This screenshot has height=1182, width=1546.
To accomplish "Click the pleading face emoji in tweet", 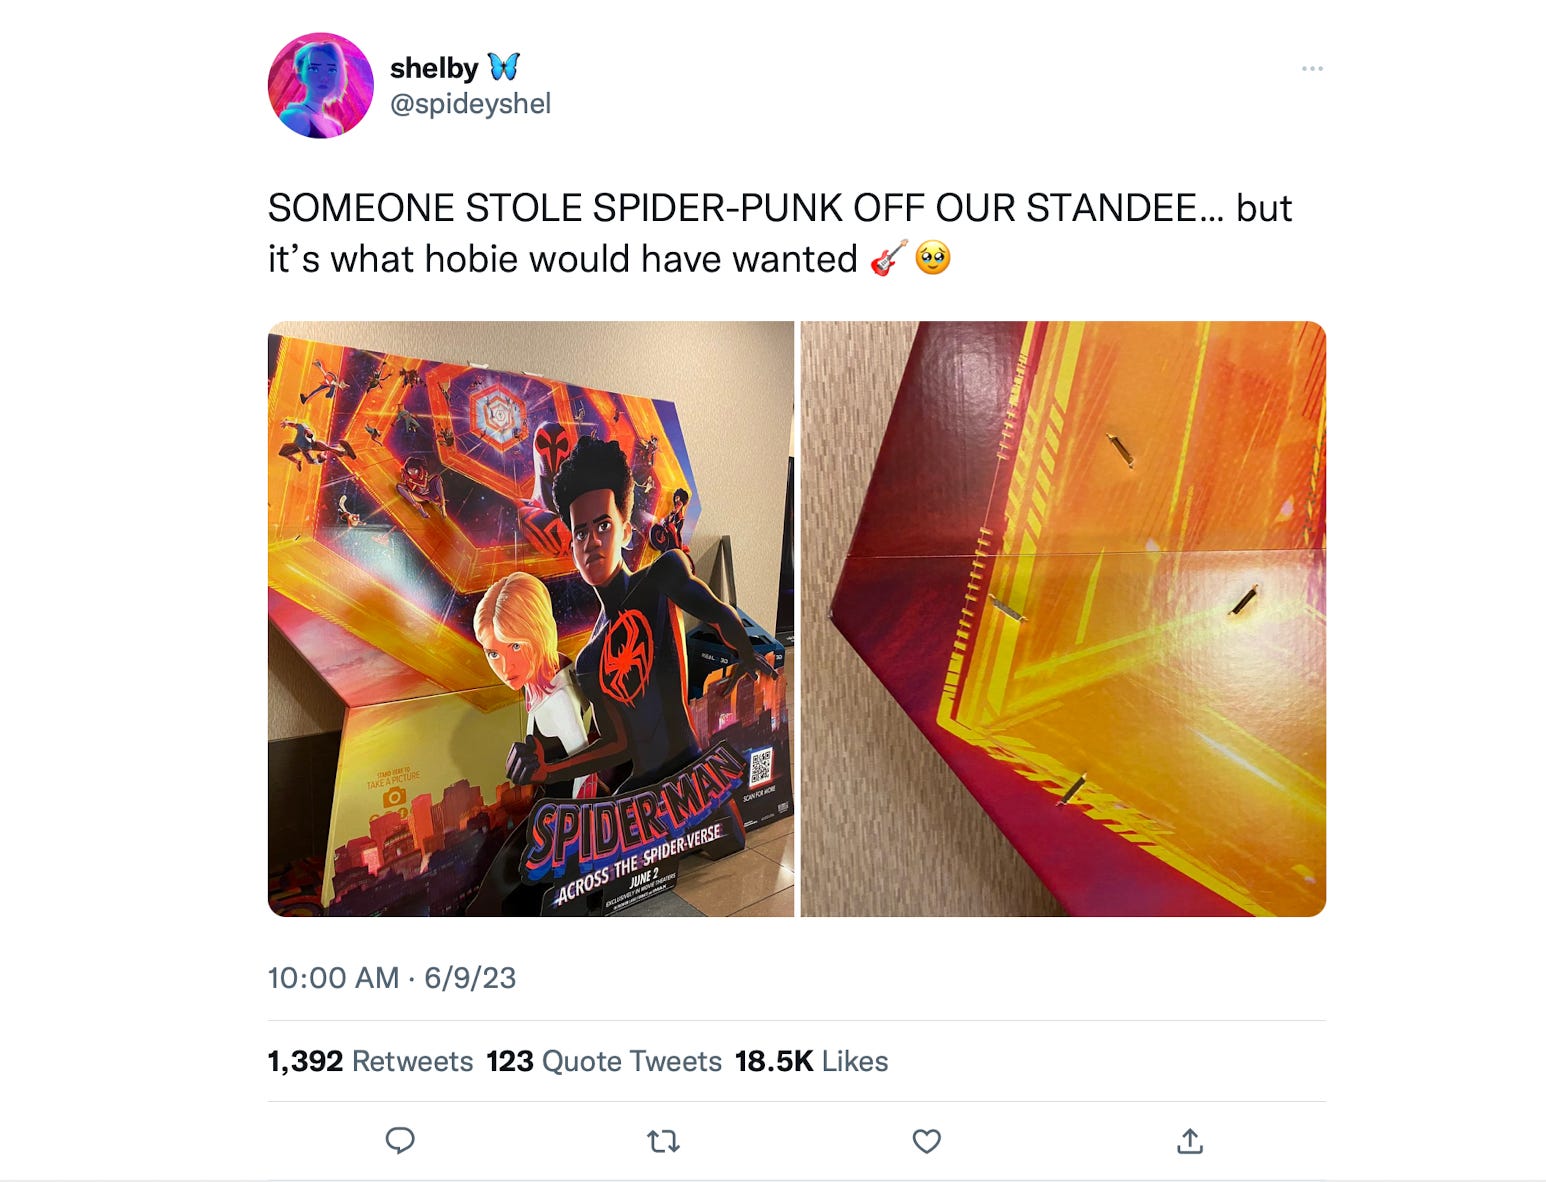I will coord(933,258).
